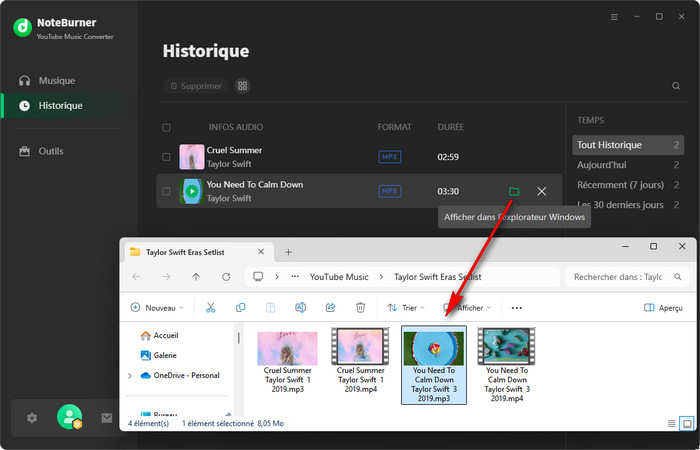Image resolution: width=700 pixels, height=450 pixels.
Task: Open Accueil in navigation pane
Action: click(159, 335)
